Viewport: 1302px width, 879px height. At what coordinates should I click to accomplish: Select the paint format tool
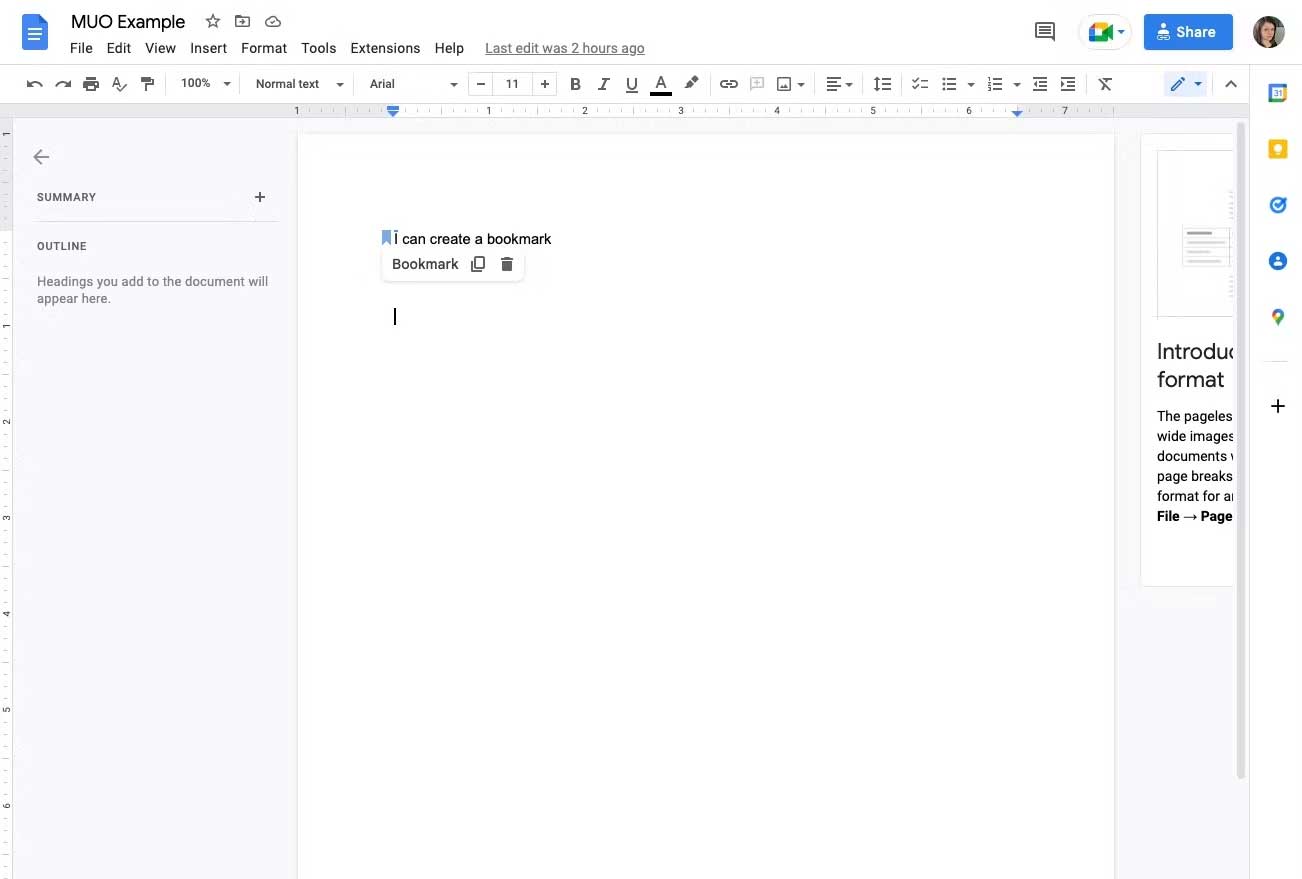tap(148, 84)
